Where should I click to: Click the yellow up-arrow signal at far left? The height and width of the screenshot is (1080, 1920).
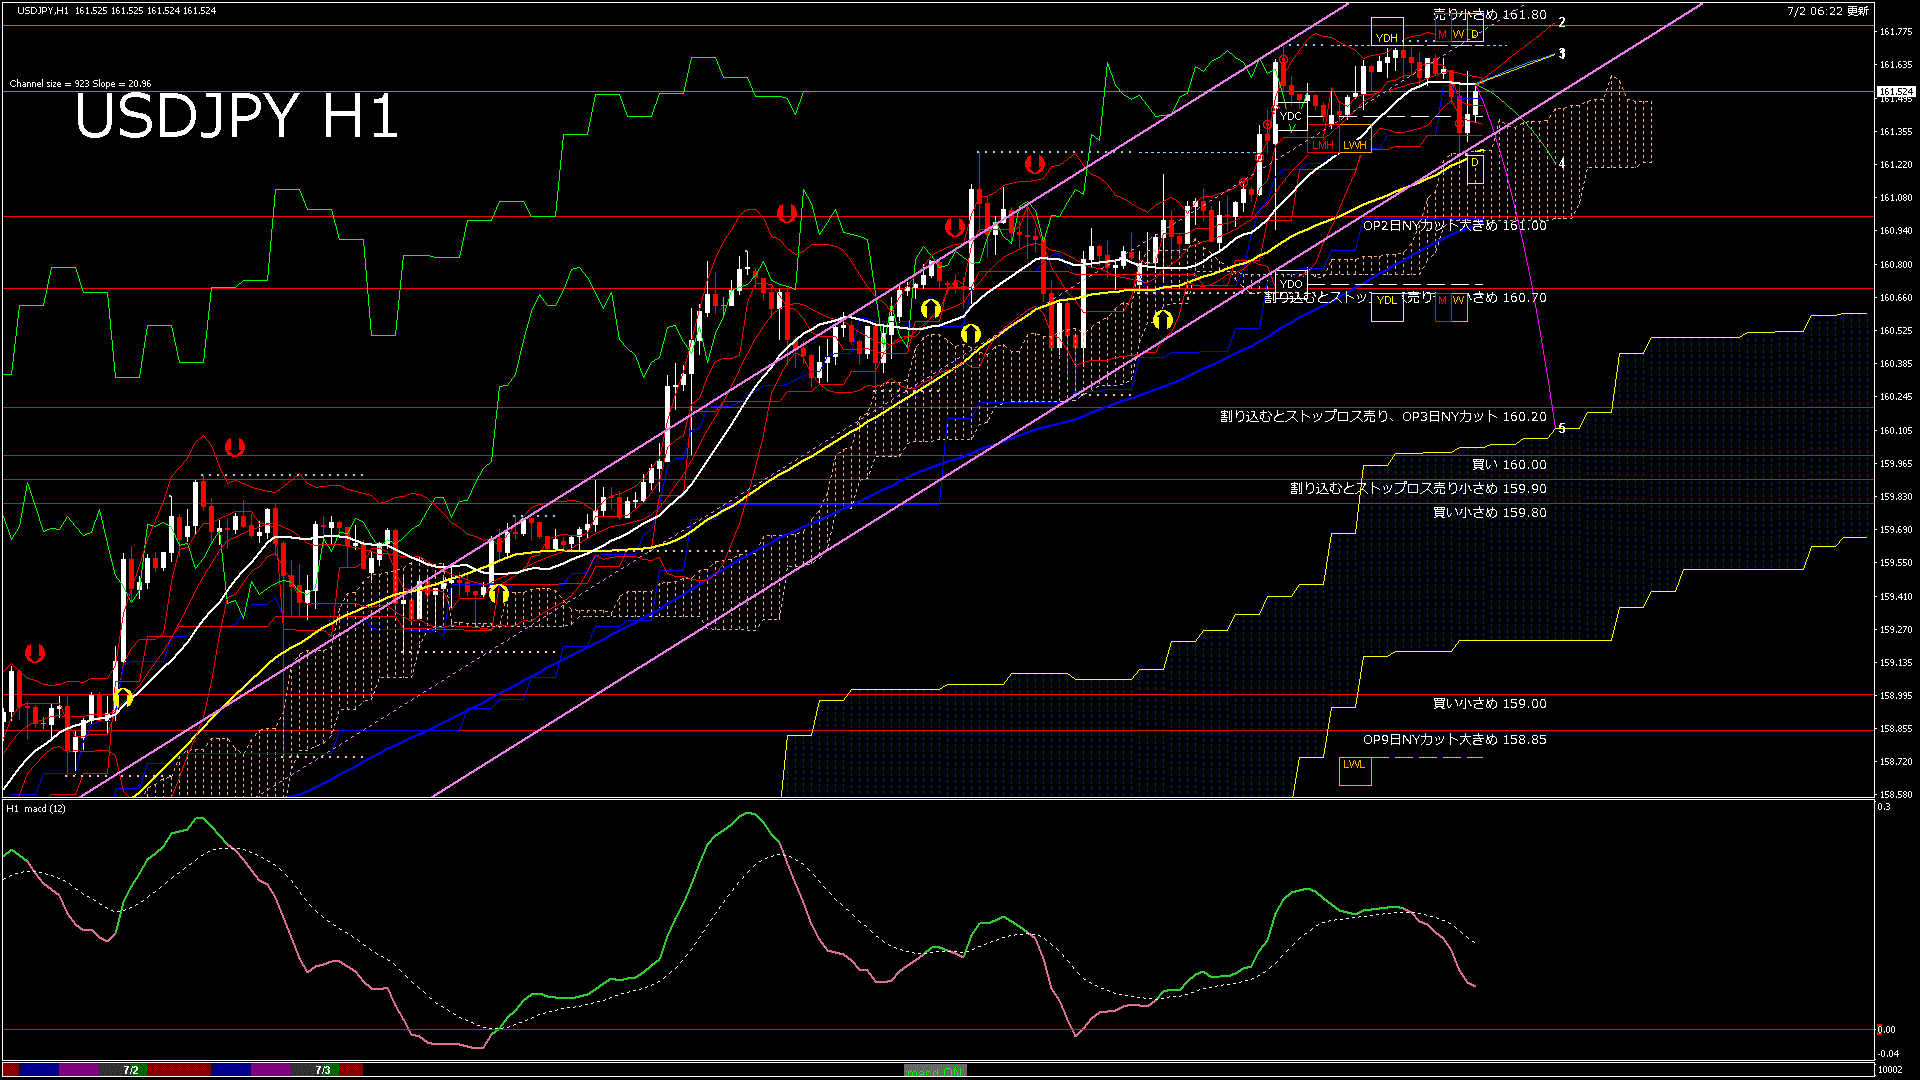click(x=124, y=697)
